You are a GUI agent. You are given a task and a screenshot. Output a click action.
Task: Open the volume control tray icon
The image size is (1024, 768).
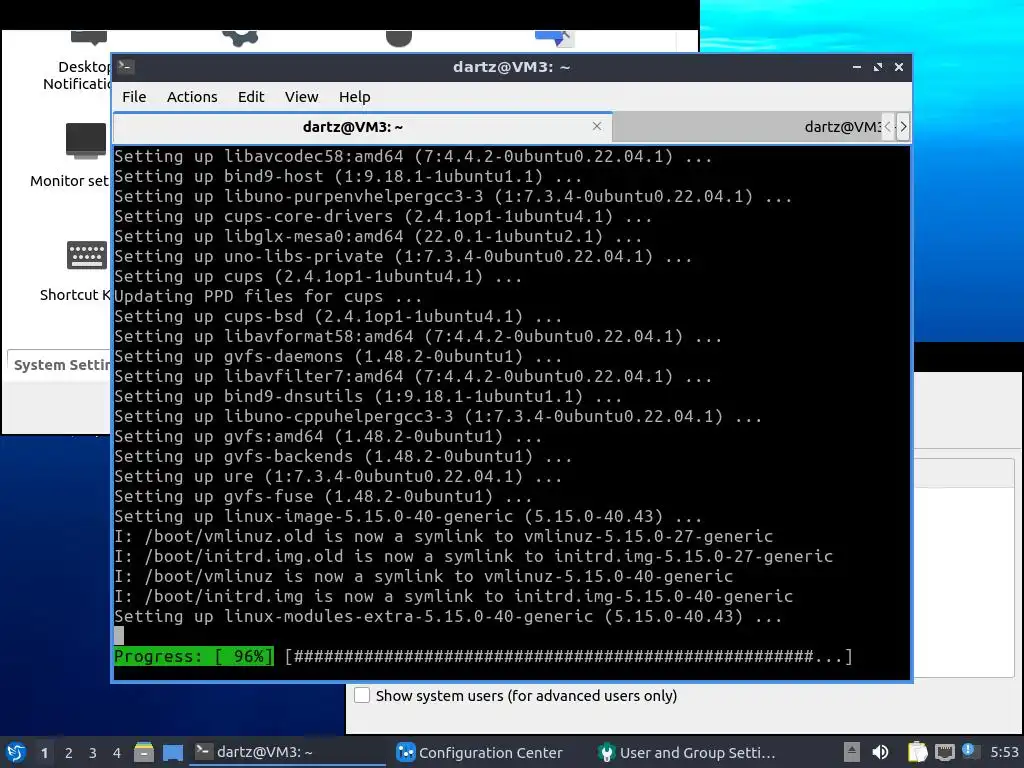point(880,752)
